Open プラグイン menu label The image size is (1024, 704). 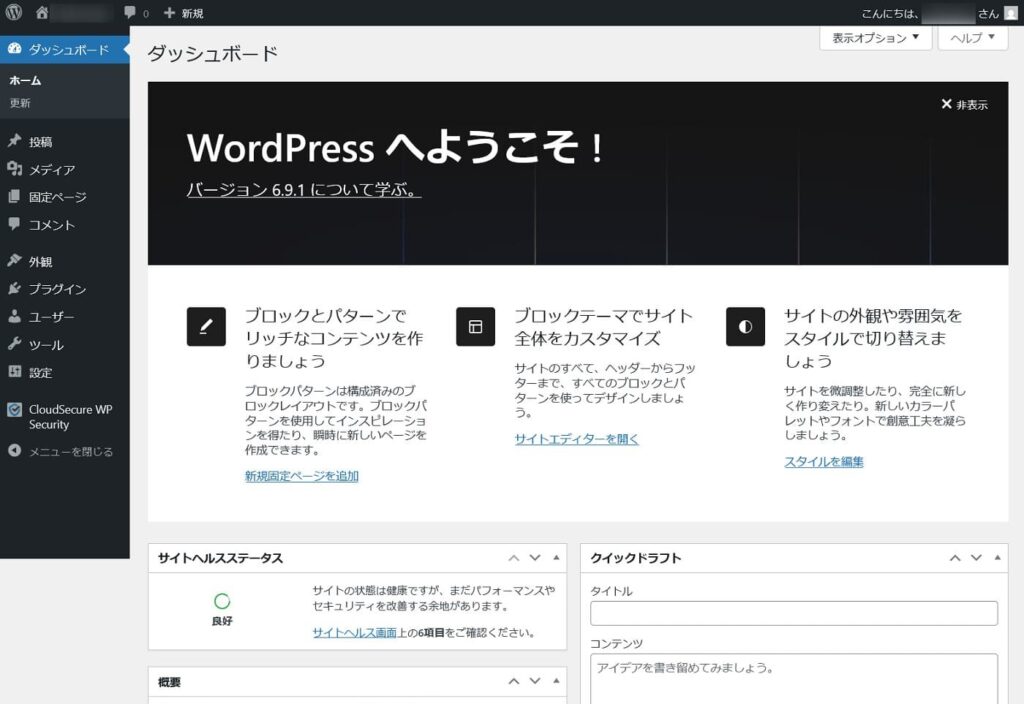57,289
